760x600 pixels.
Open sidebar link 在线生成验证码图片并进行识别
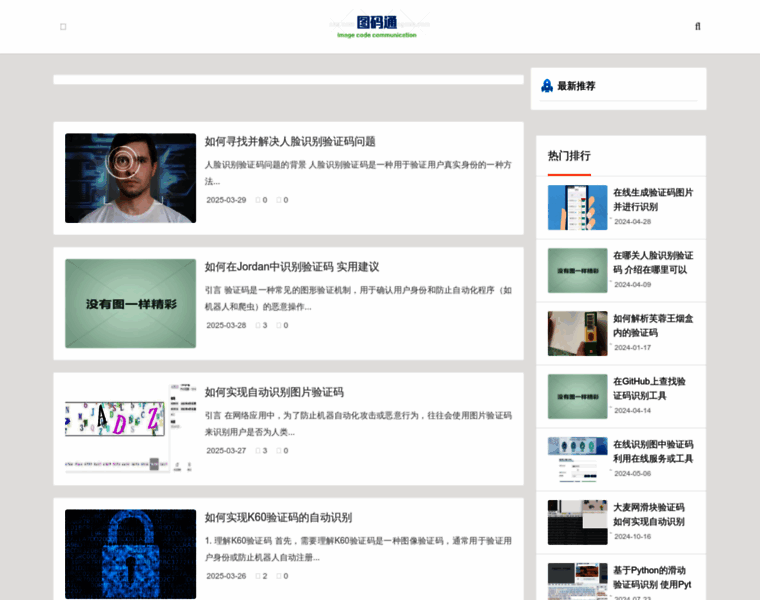click(652, 199)
